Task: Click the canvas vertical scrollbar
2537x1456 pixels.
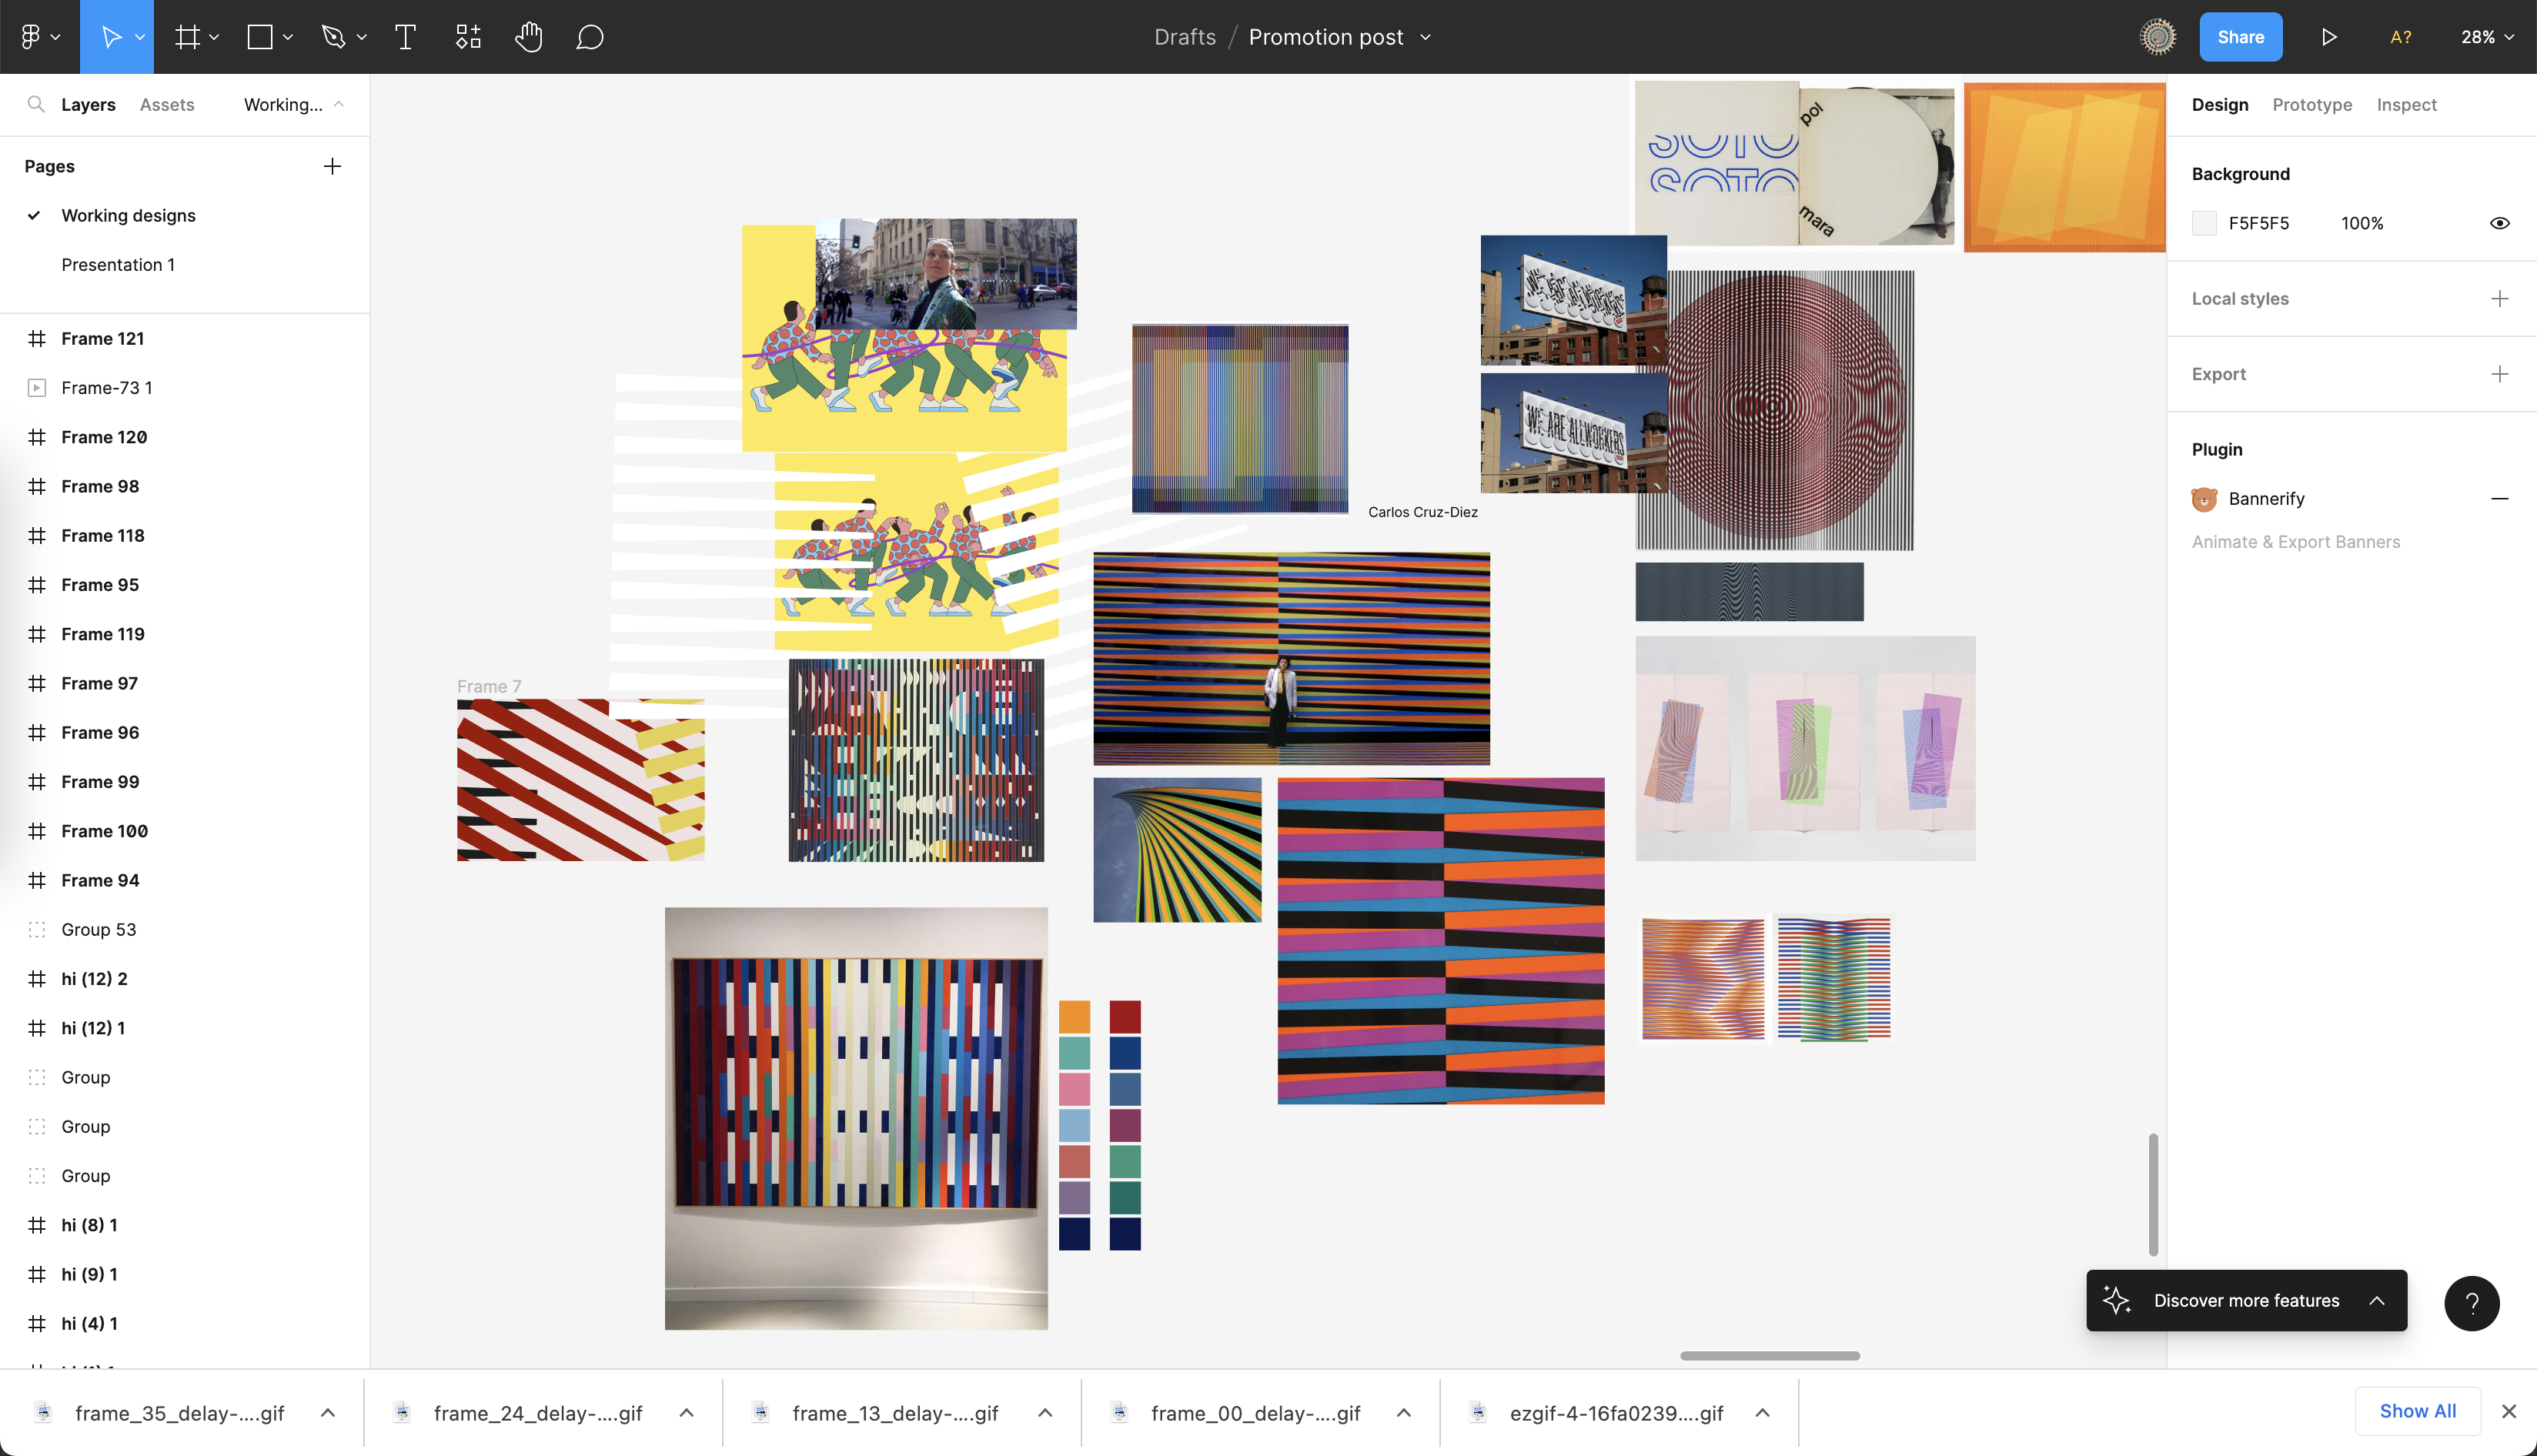Action: coord(2152,1194)
